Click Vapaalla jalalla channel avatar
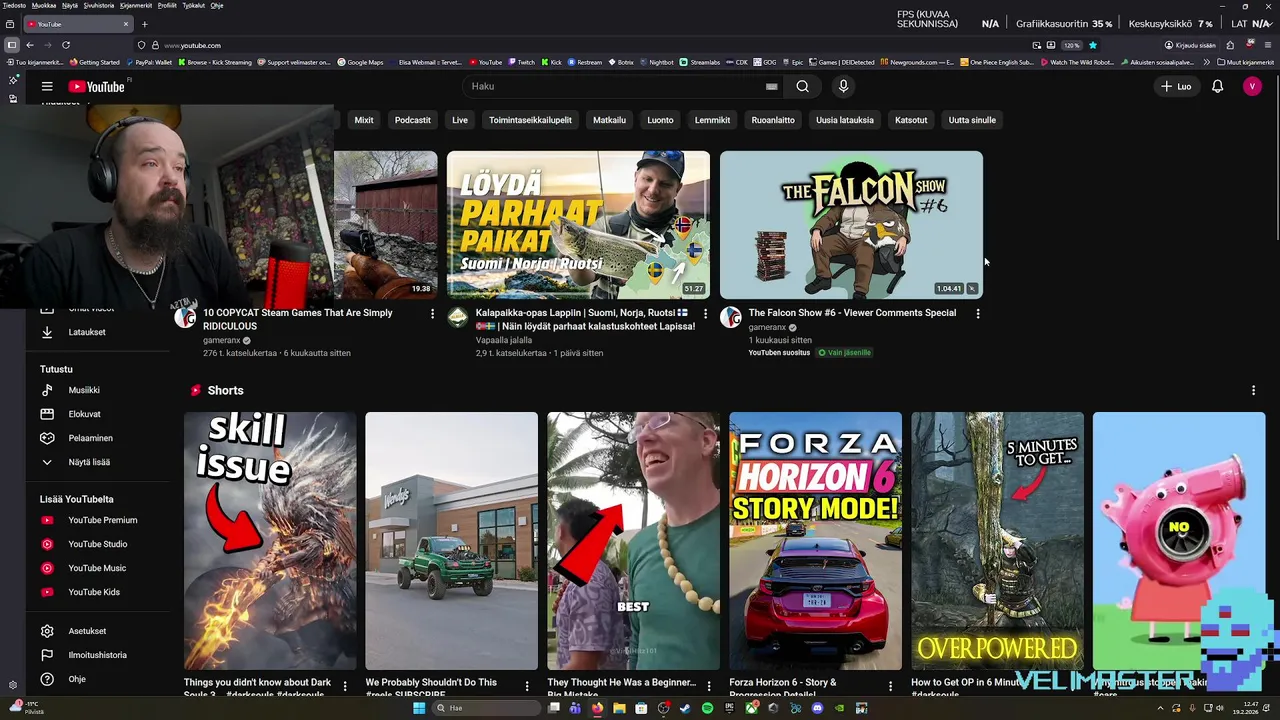 (457, 317)
